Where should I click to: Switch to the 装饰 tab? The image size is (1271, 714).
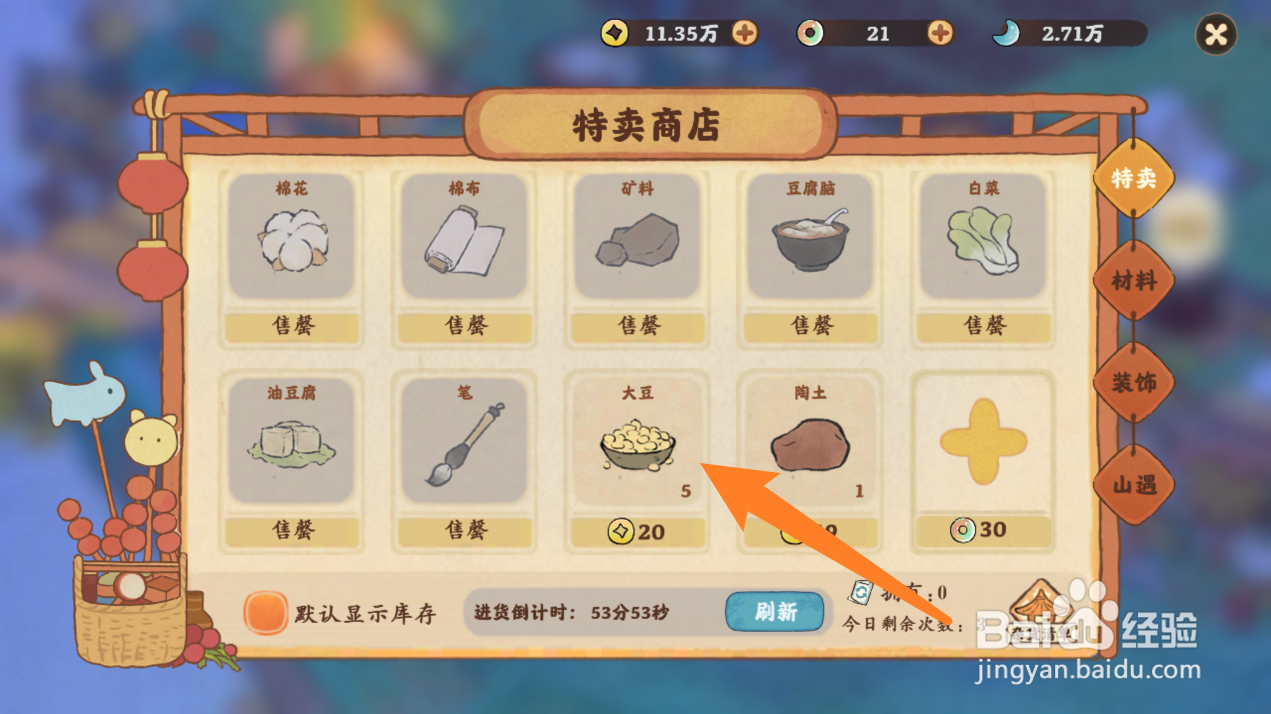1133,383
